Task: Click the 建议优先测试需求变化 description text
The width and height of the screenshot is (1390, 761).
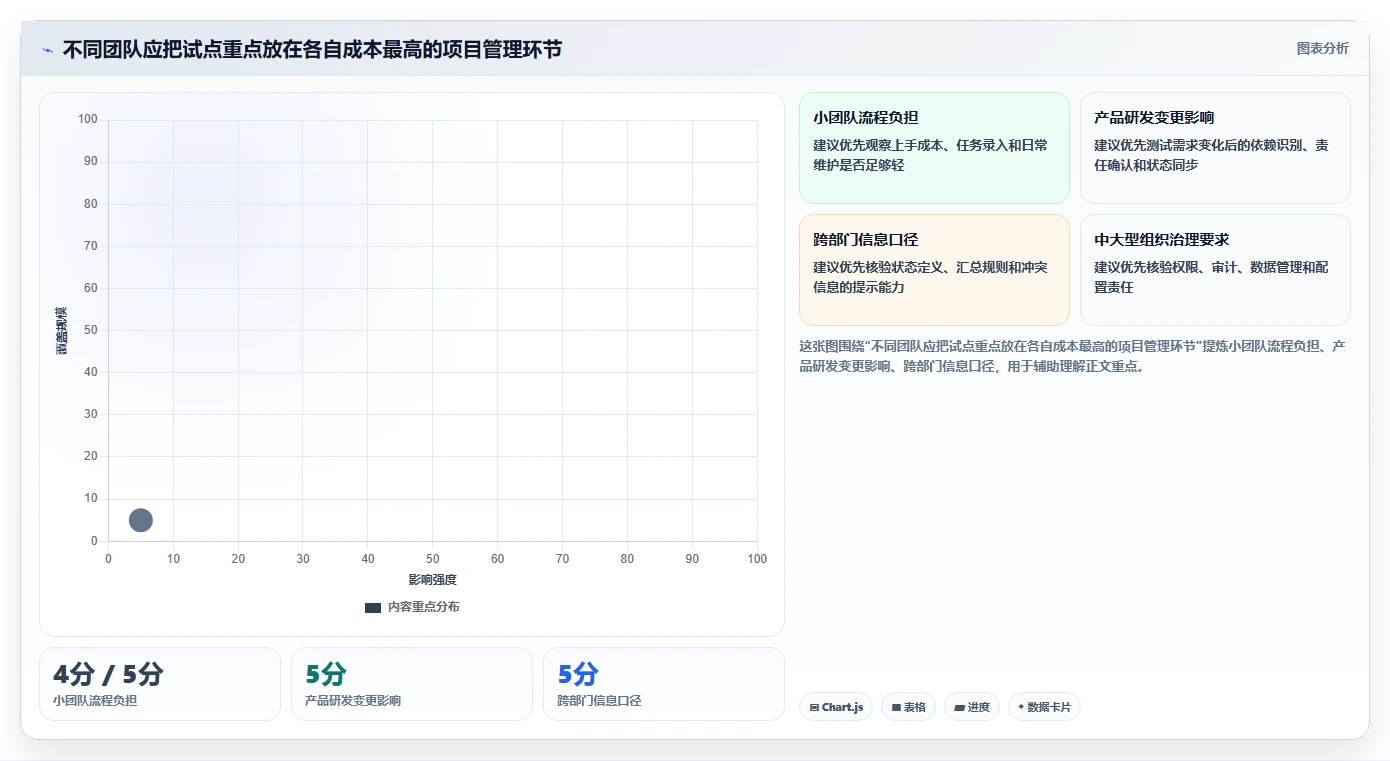Action: point(1211,155)
